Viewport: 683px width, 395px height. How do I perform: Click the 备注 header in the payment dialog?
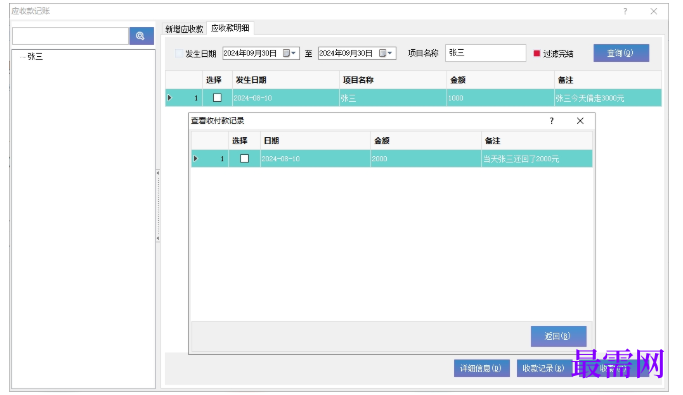536,141
